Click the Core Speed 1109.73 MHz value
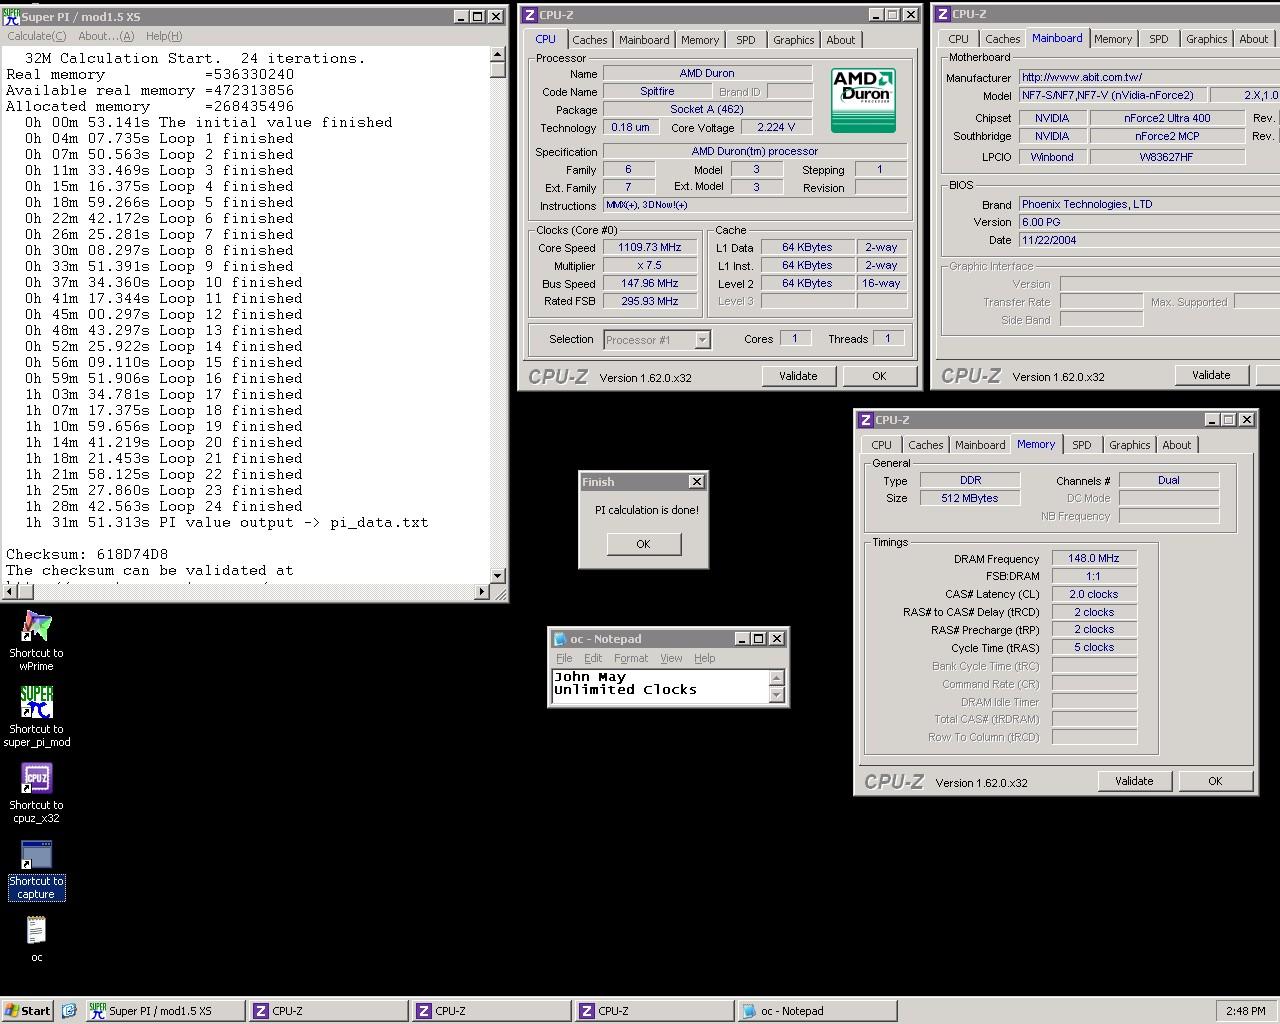1280x1024 pixels. point(649,248)
